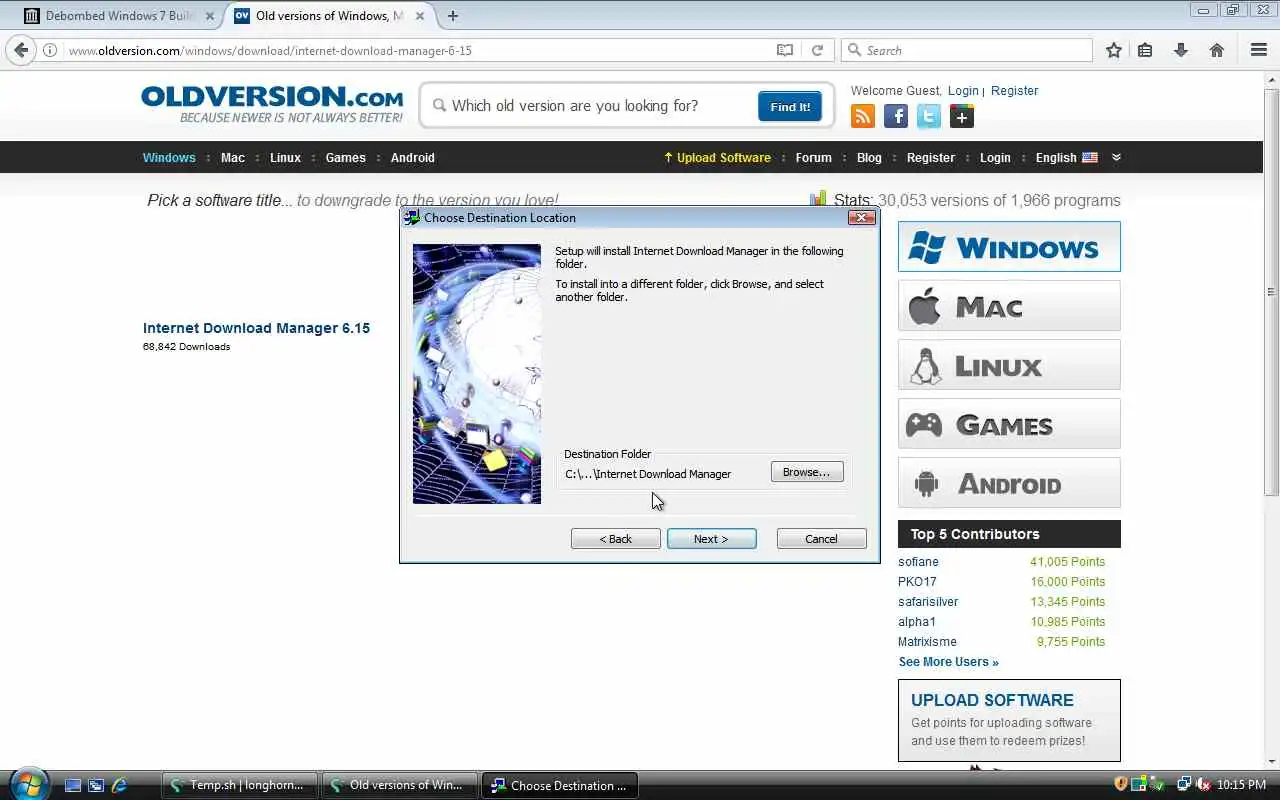This screenshot has width=1280, height=800.
Task: Switch to Old versions of Windows tab
Action: (x=328, y=16)
